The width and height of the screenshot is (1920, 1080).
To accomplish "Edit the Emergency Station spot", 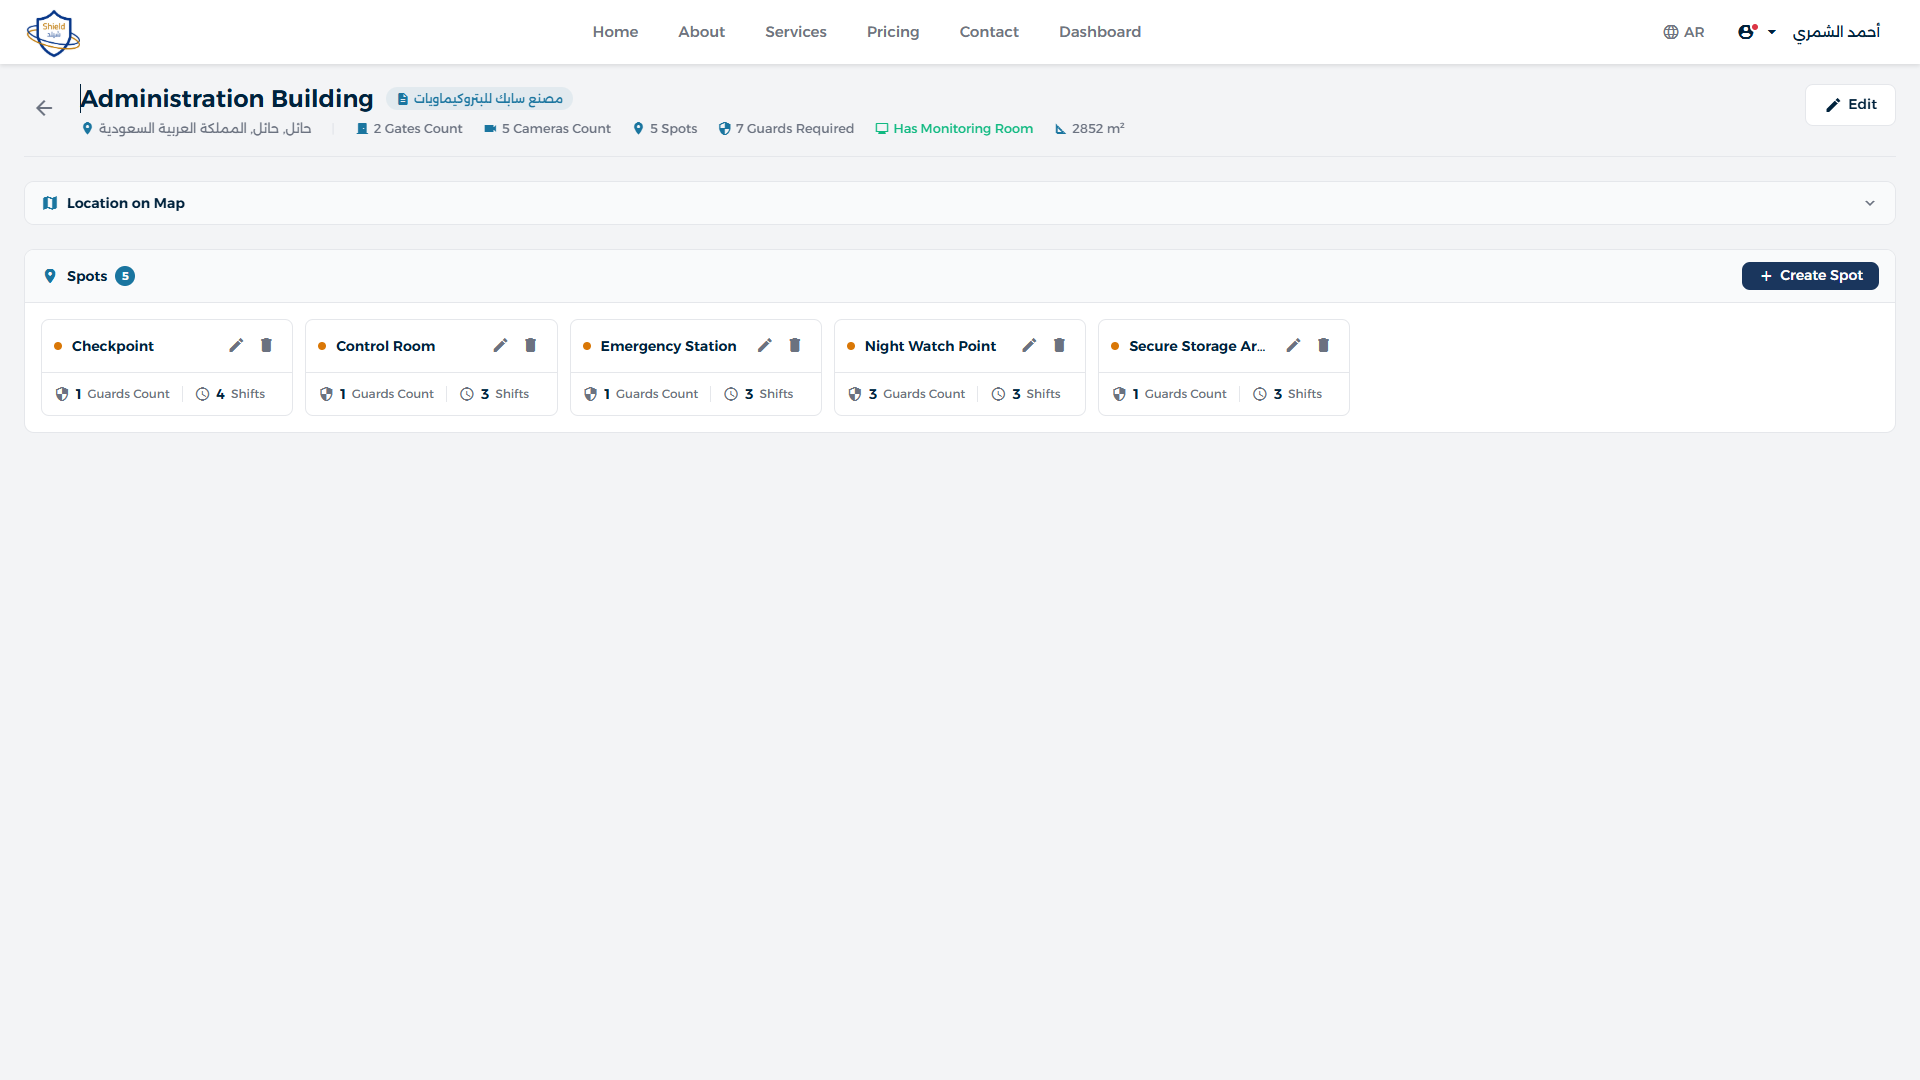I will point(764,345).
